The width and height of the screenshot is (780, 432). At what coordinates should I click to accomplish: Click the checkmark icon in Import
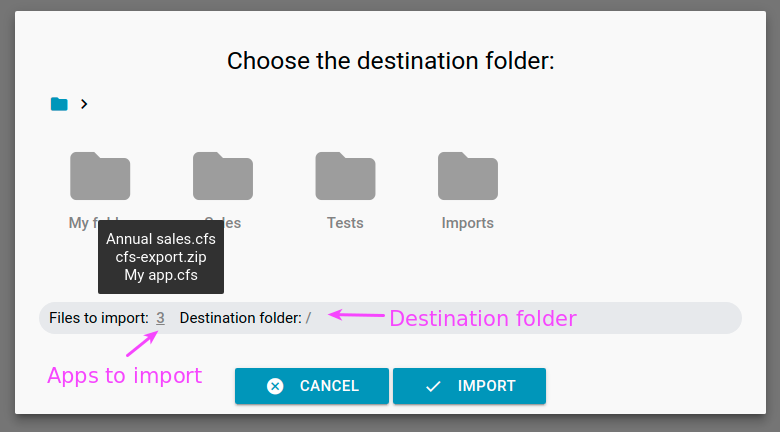point(433,386)
